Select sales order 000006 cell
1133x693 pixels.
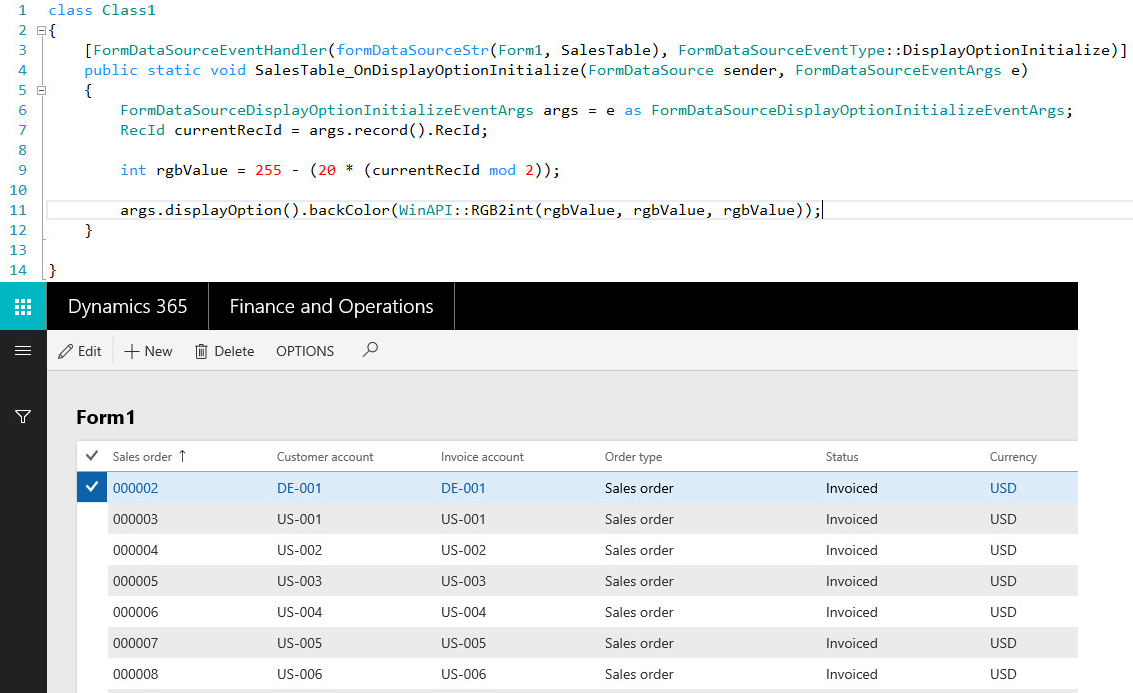[x=135, y=612]
